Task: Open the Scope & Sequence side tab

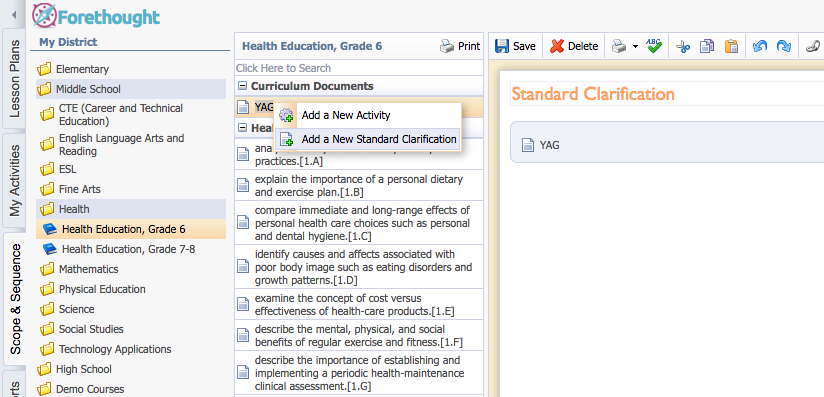Action: coord(15,298)
